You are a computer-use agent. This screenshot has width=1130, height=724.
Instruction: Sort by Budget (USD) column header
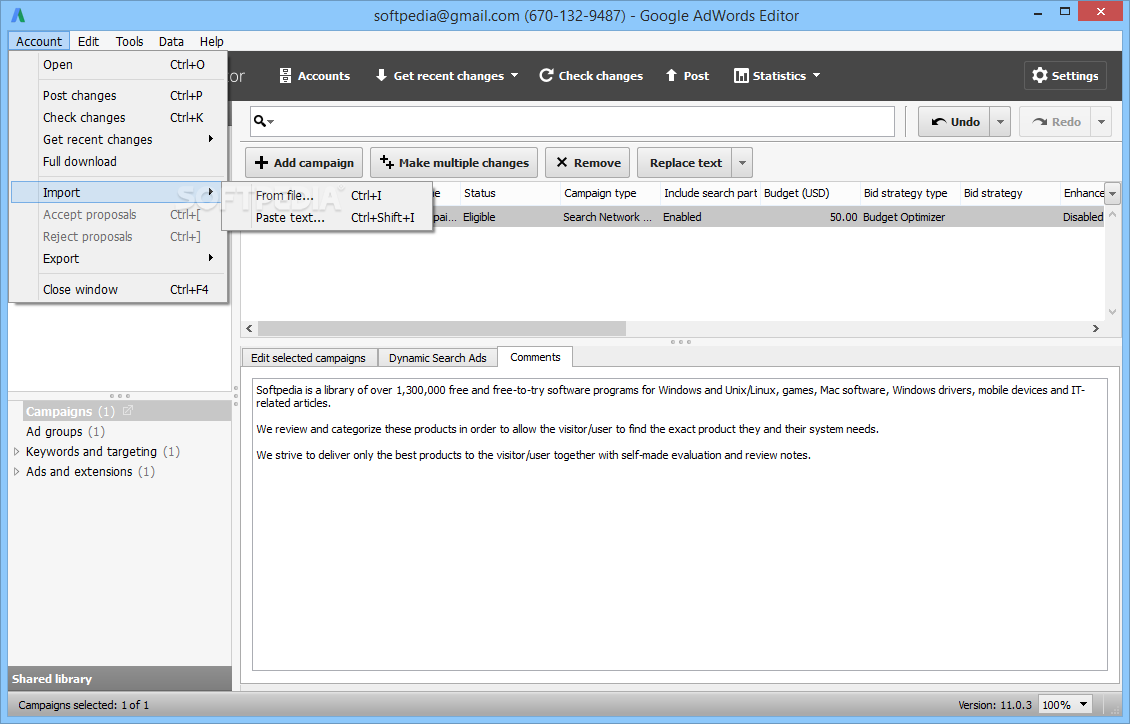point(810,193)
